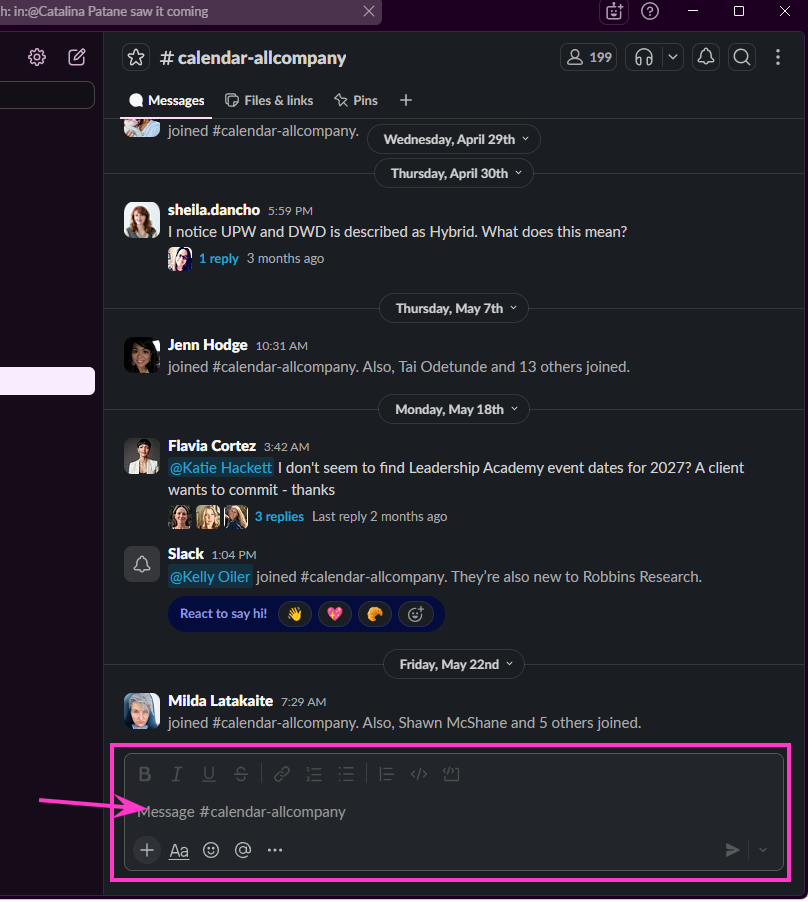Image resolution: width=808 pixels, height=902 pixels.
Task: Expand the Thursday, May 7th date menu
Action: [454, 308]
